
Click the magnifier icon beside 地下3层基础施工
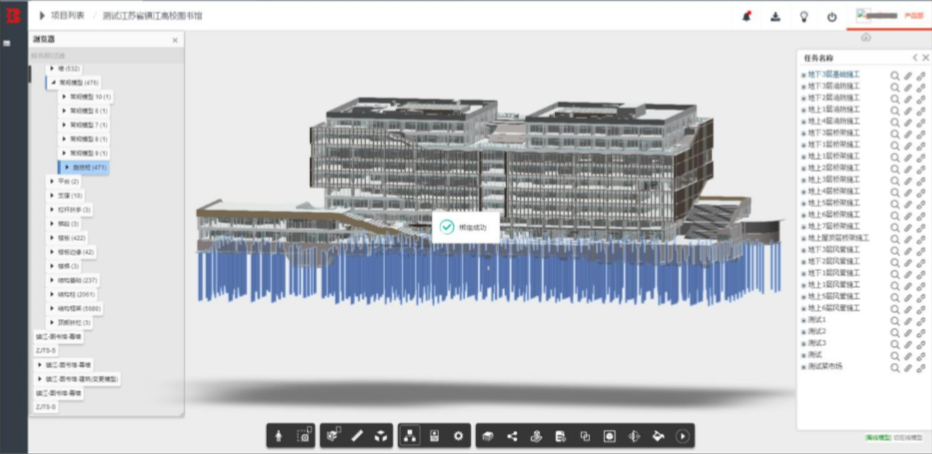tap(895, 75)
